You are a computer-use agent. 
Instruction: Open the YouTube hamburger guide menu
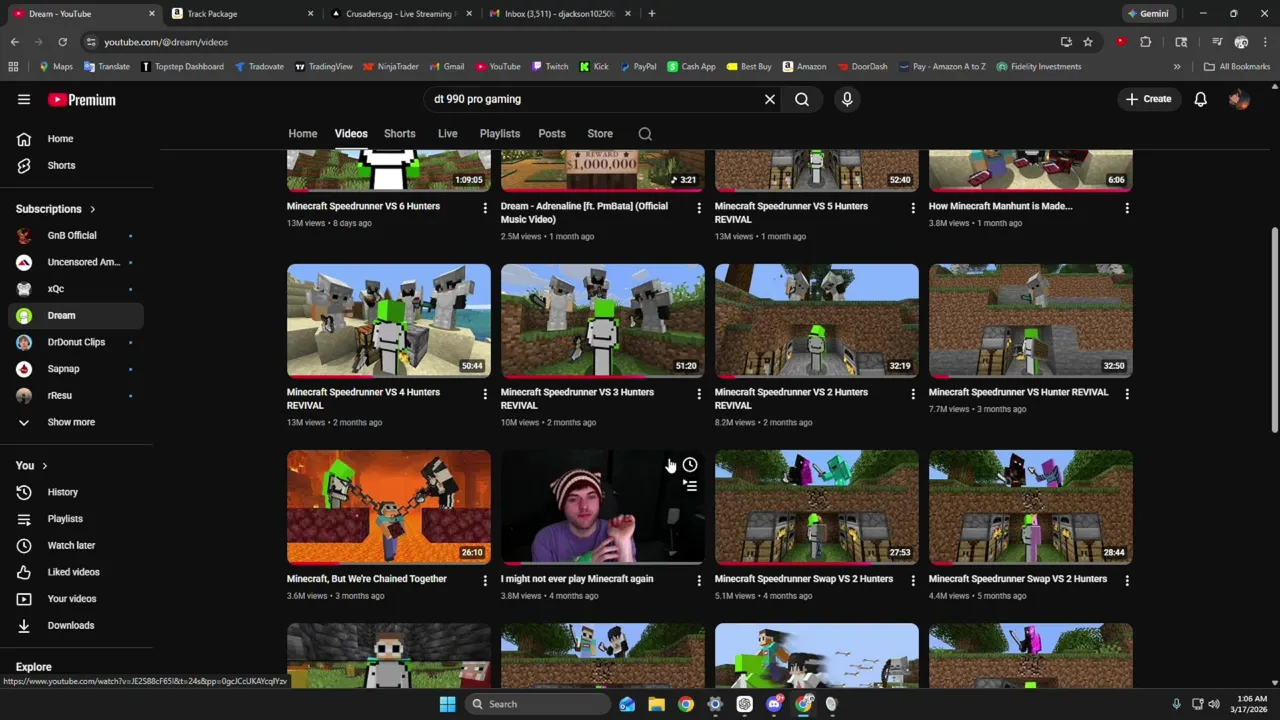(x=24, y=99)
